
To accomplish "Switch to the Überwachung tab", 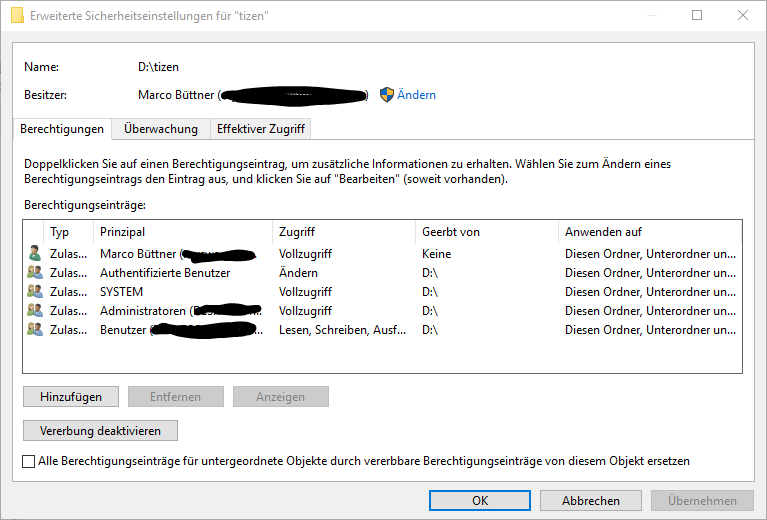I will tap(160, 129).
